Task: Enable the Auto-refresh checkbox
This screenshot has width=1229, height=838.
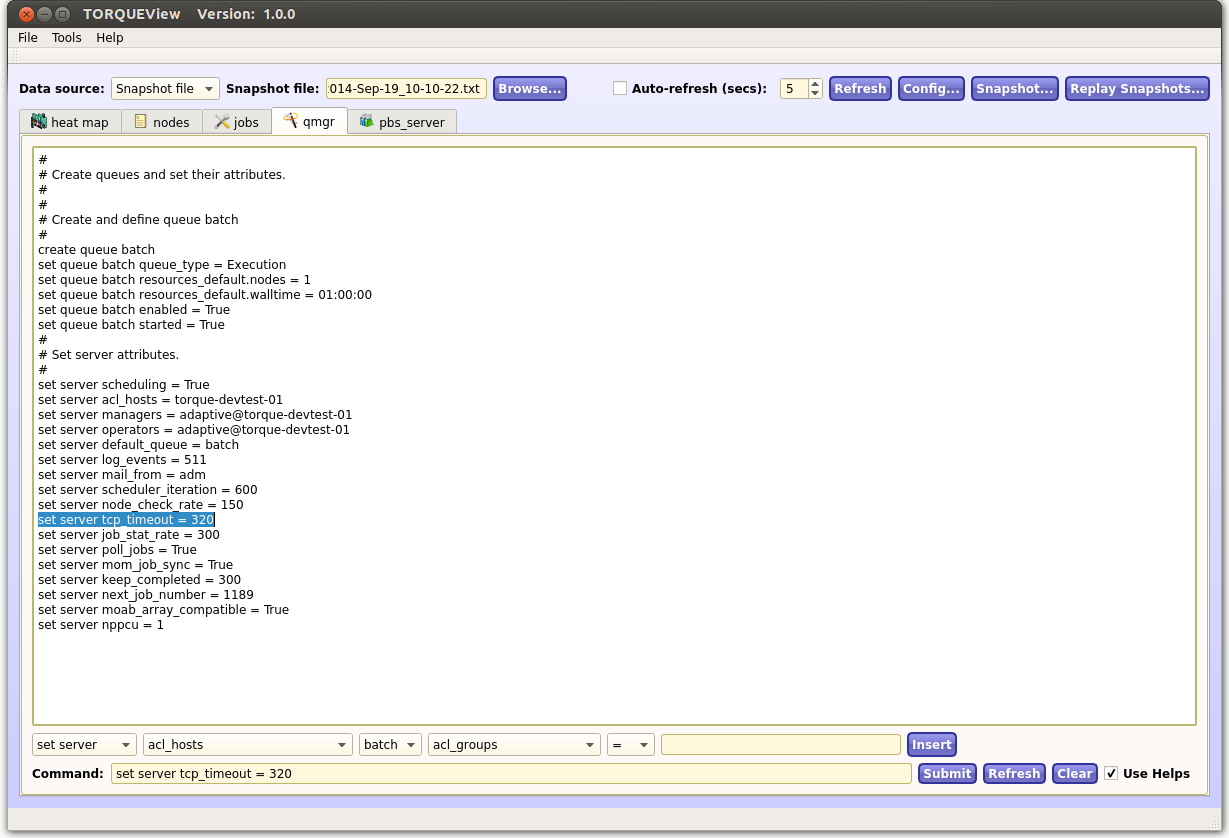Action: point(620,89)
